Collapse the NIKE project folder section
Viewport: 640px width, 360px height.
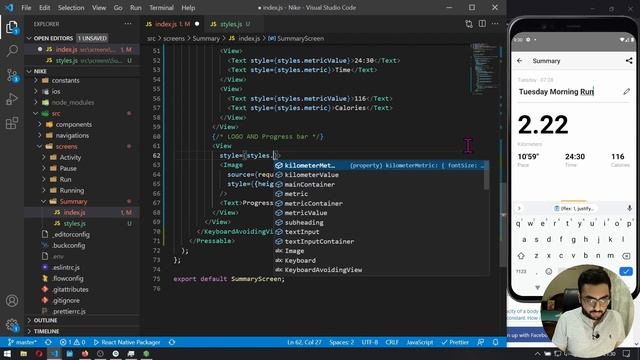coord(82,71)
